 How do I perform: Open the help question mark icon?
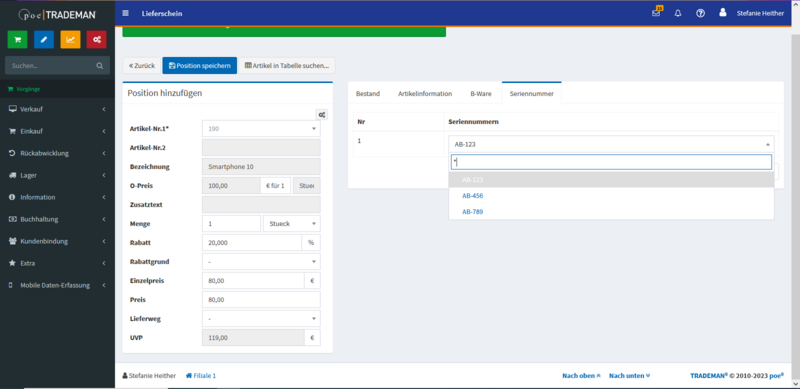coord(701,13)
